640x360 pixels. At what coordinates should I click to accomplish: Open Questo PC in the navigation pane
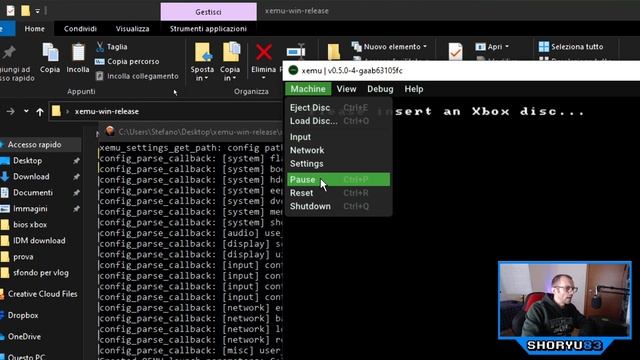pos(28,356)
